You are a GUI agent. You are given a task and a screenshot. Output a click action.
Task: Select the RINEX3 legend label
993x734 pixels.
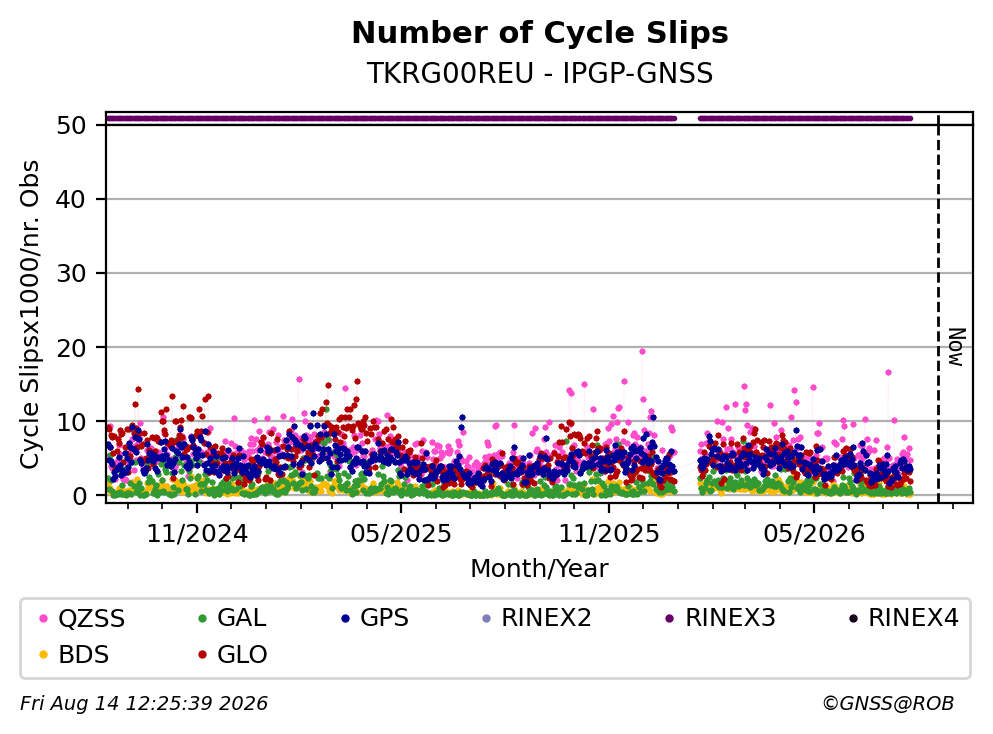click(x=730, y=618)
